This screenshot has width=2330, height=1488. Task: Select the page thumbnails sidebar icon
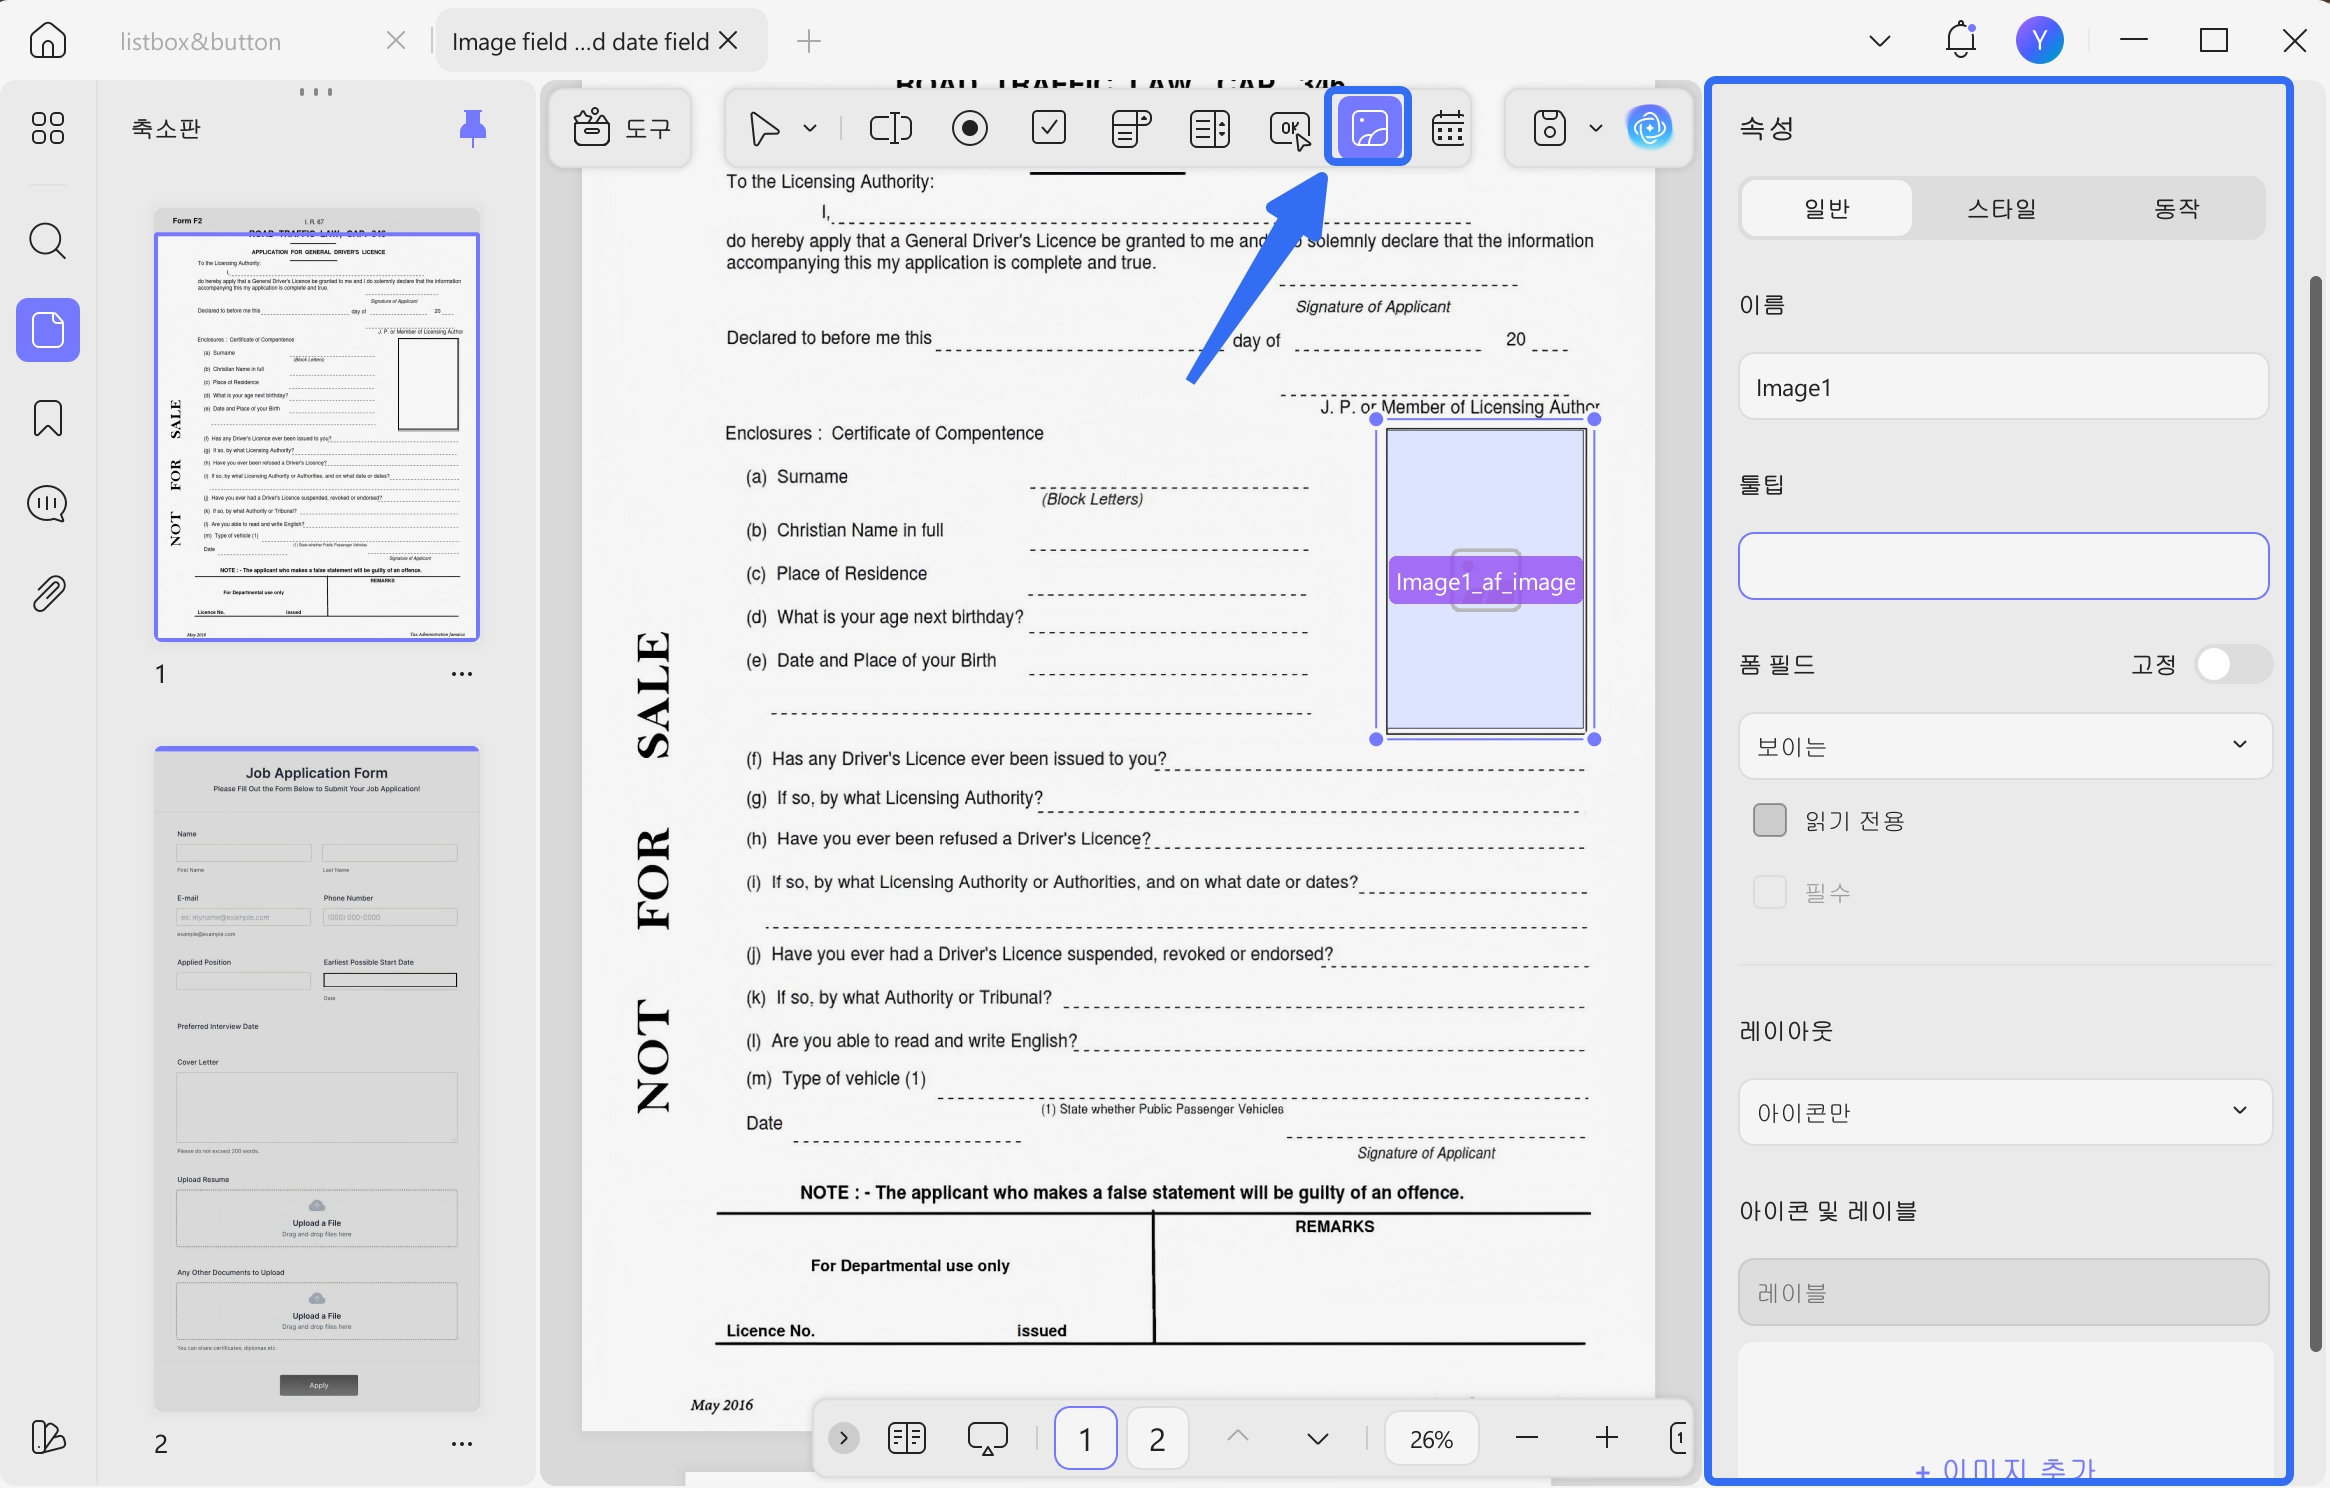click(48, 330)
